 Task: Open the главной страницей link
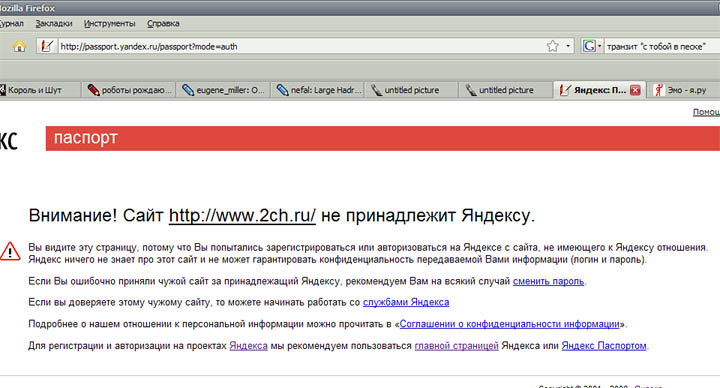tap(456, 345)
